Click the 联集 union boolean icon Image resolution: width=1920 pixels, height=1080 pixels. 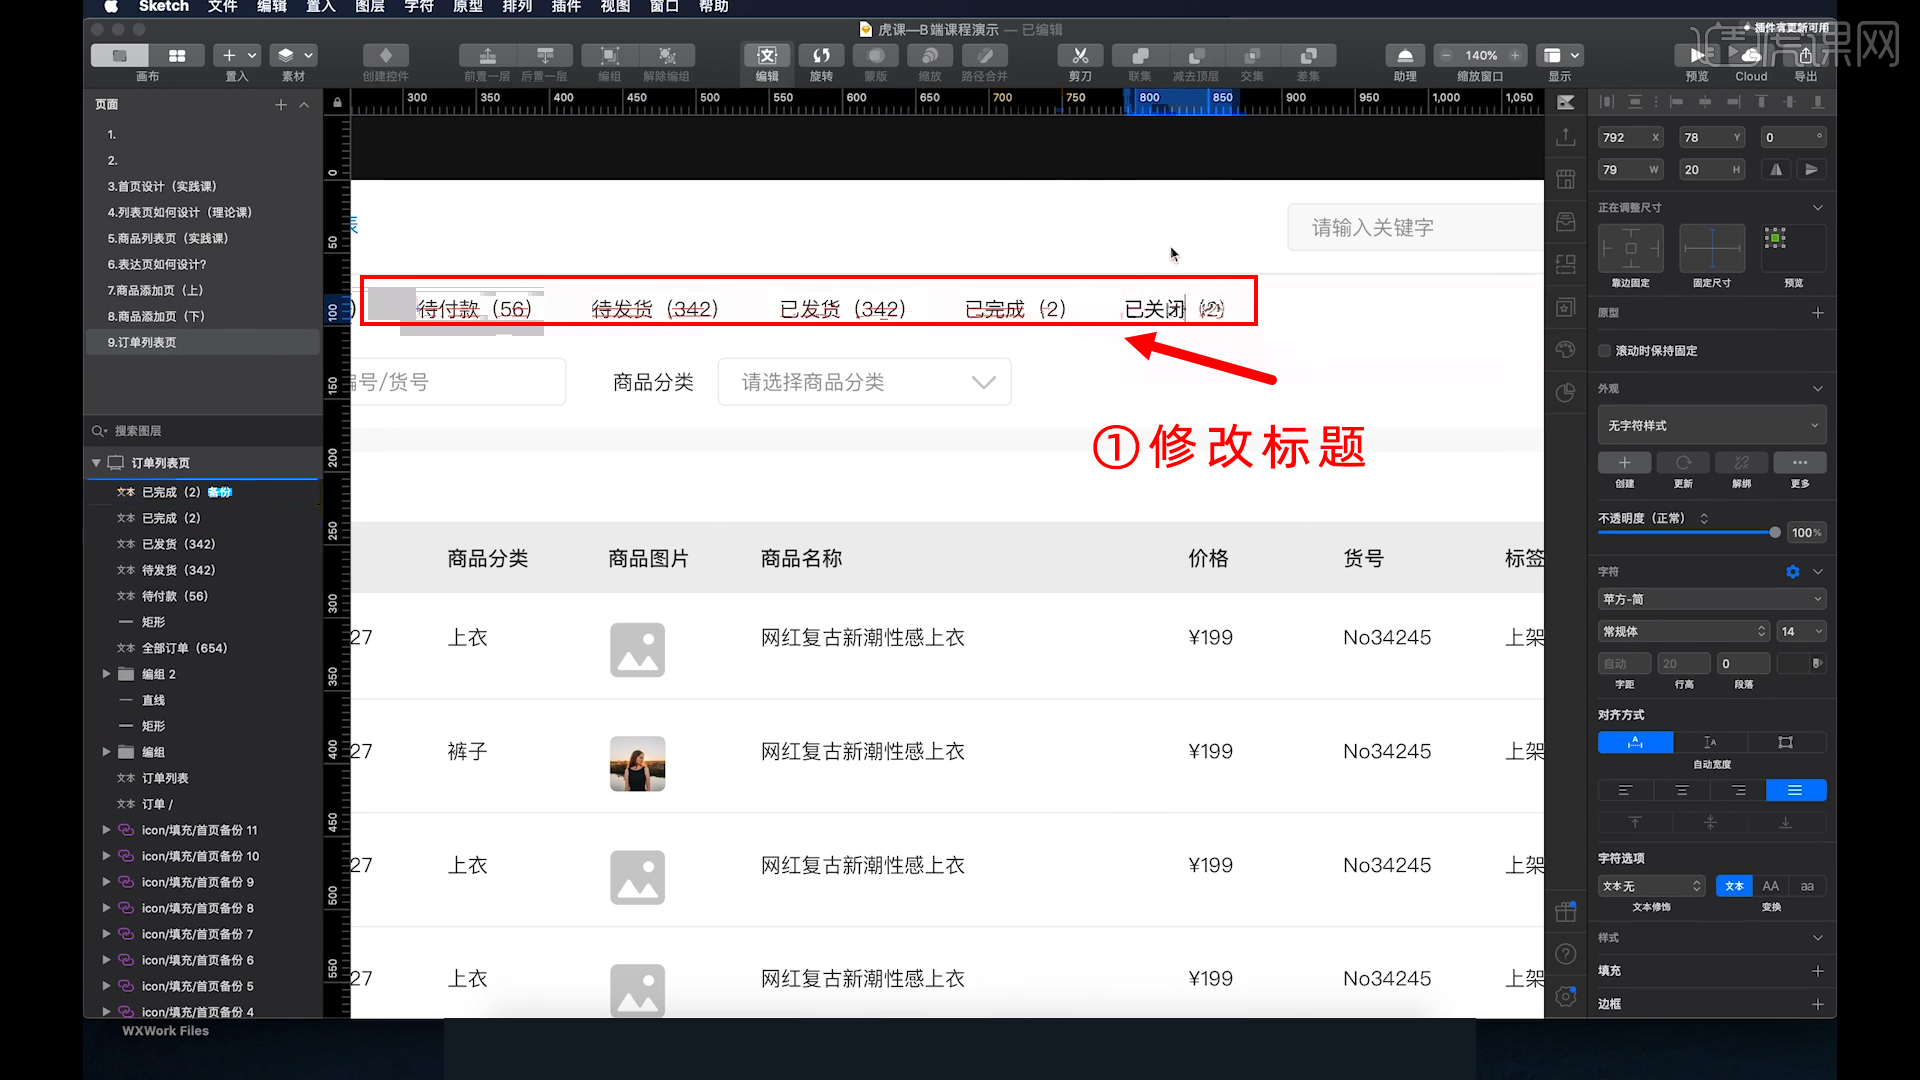(1140, 56)
